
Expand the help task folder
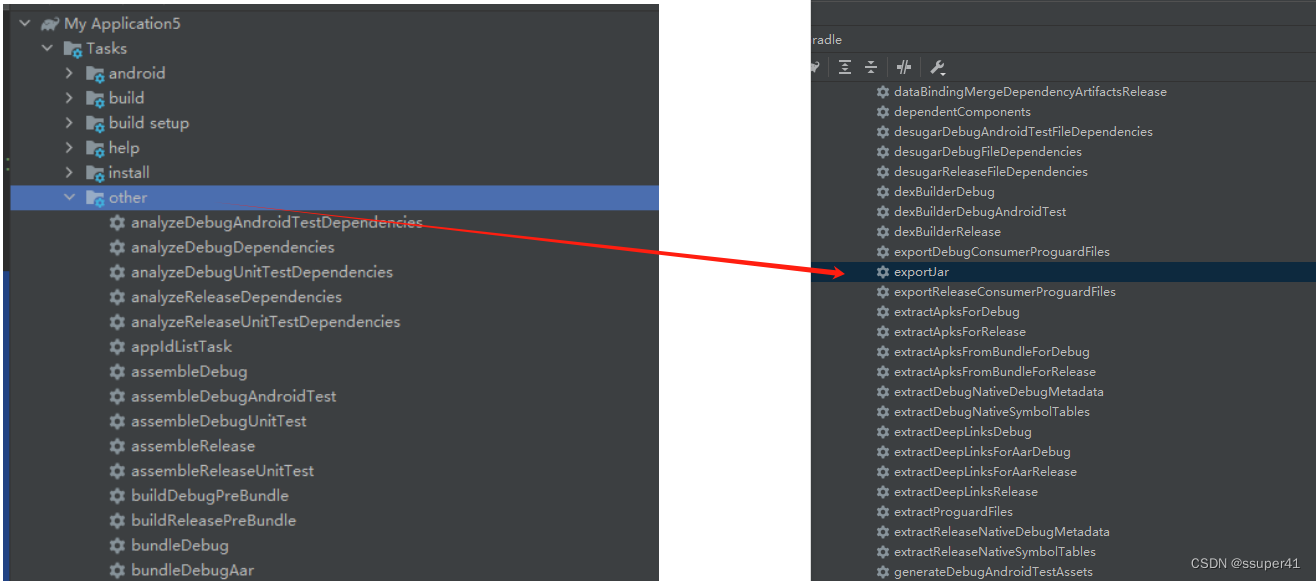tap(69, 148)
